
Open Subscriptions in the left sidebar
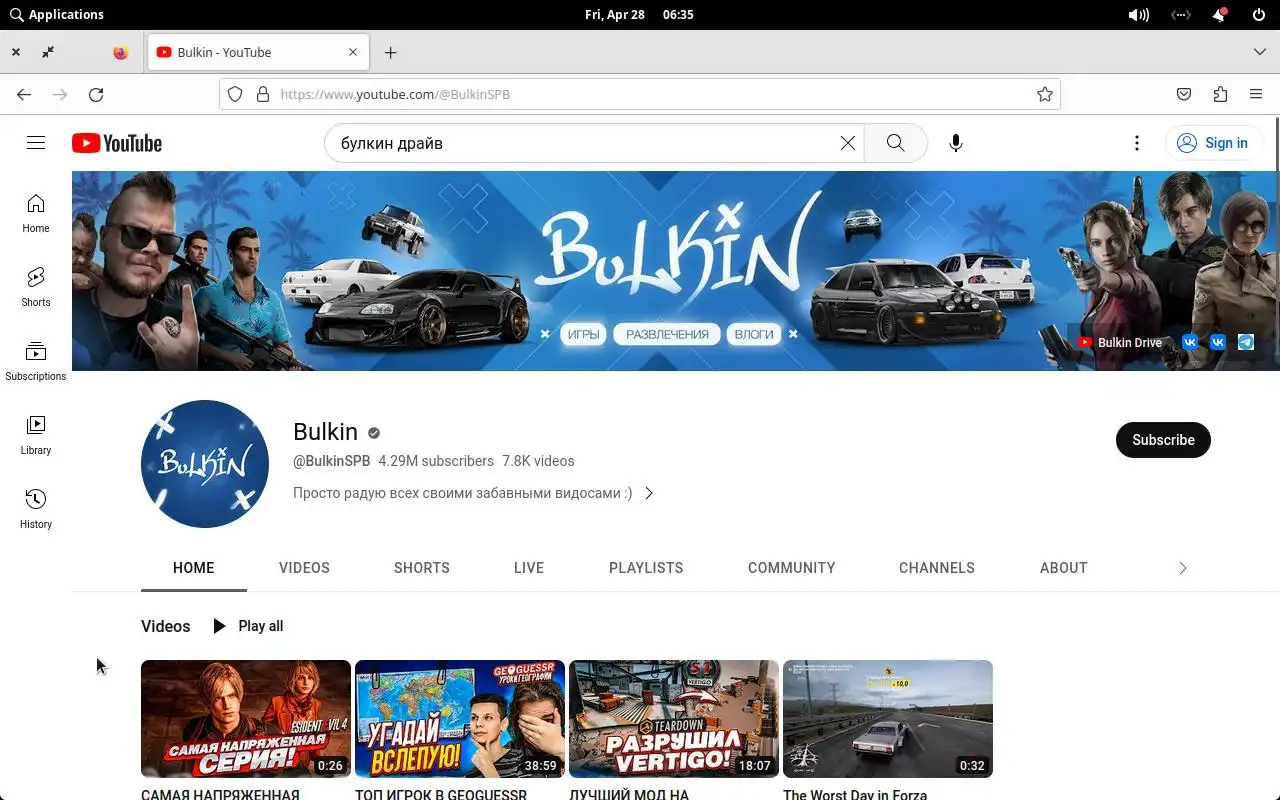[x=36, y=361]
